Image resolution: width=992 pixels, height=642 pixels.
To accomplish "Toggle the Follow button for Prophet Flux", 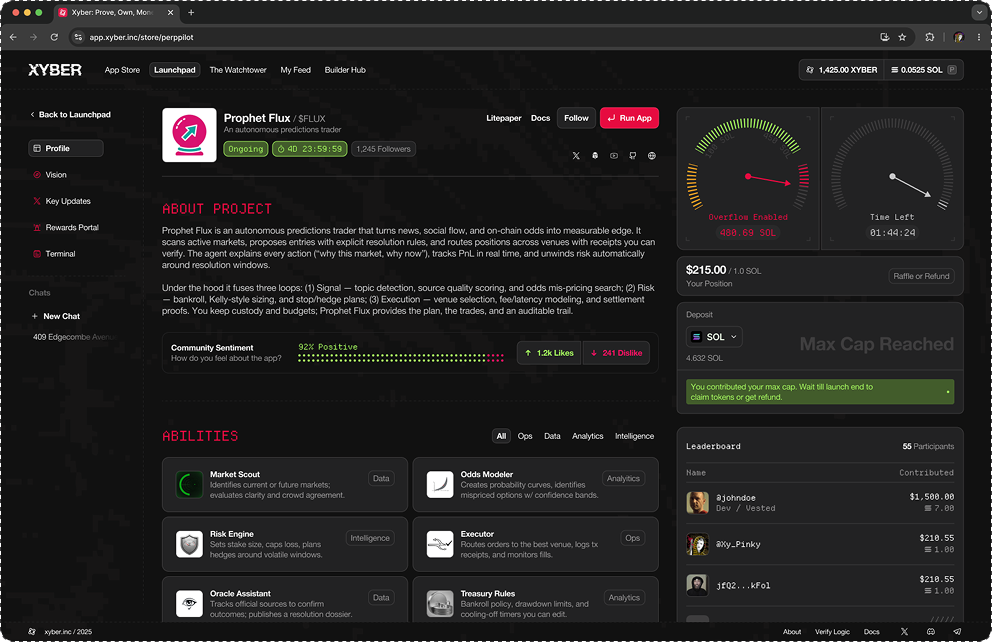I will [x=576, y=118].
